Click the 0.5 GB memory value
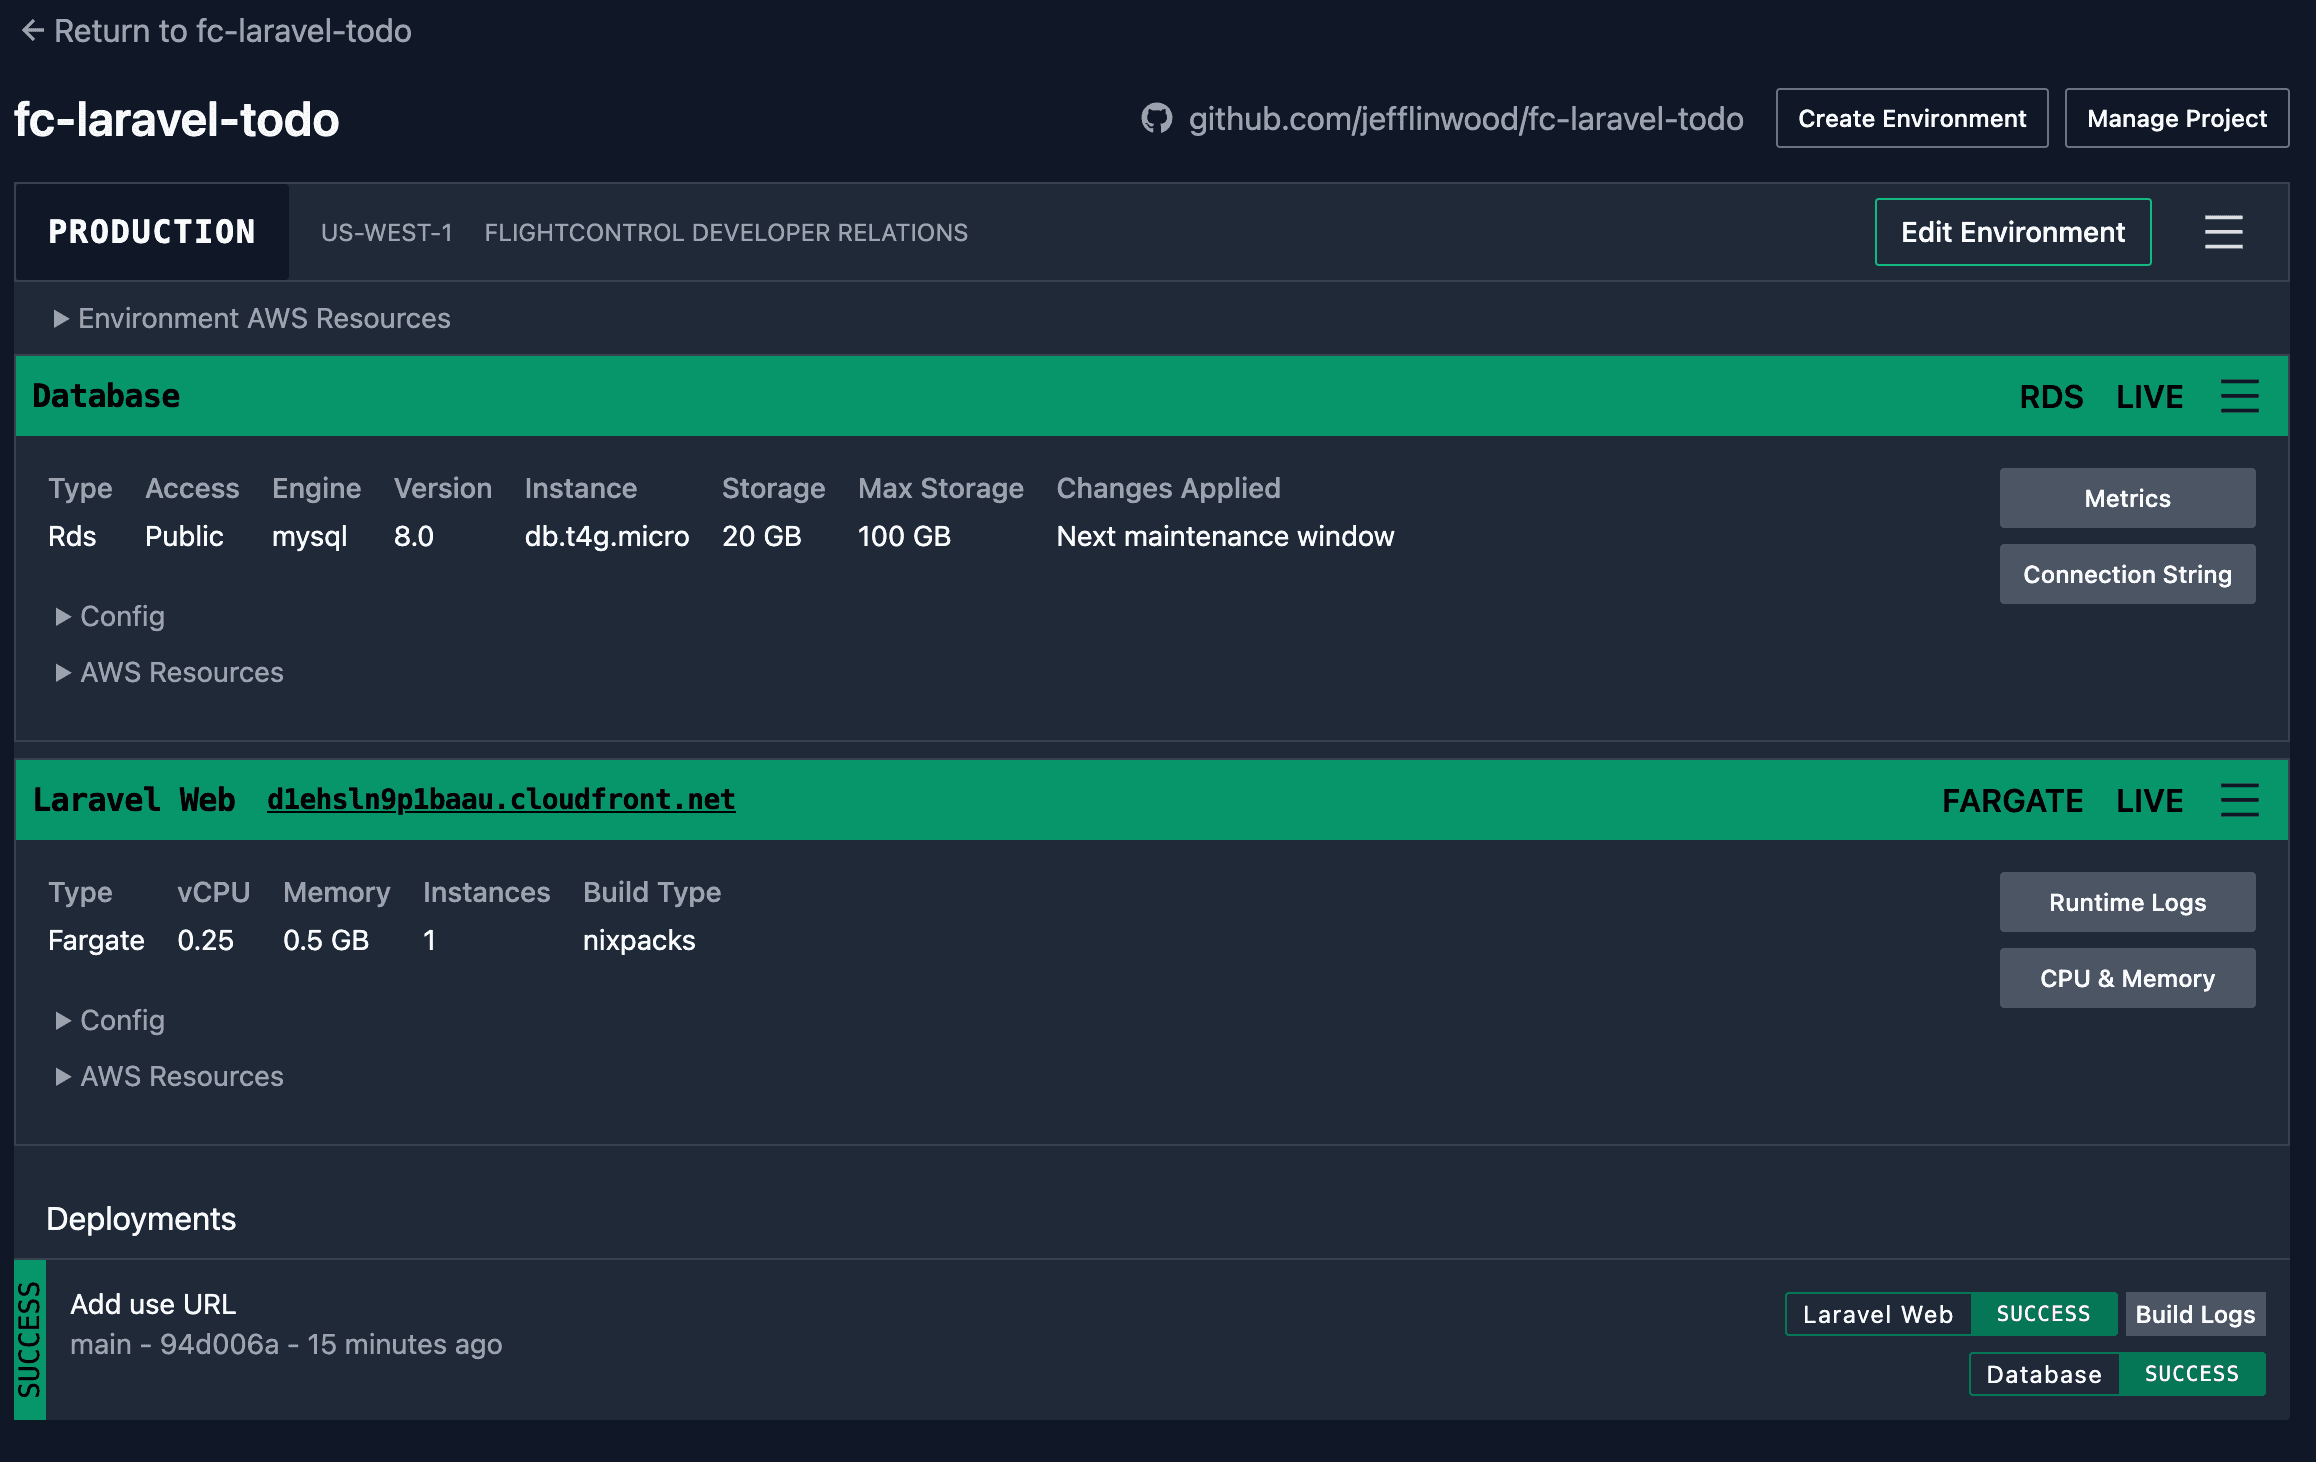 pyautogui.click(x=326, y=940)
